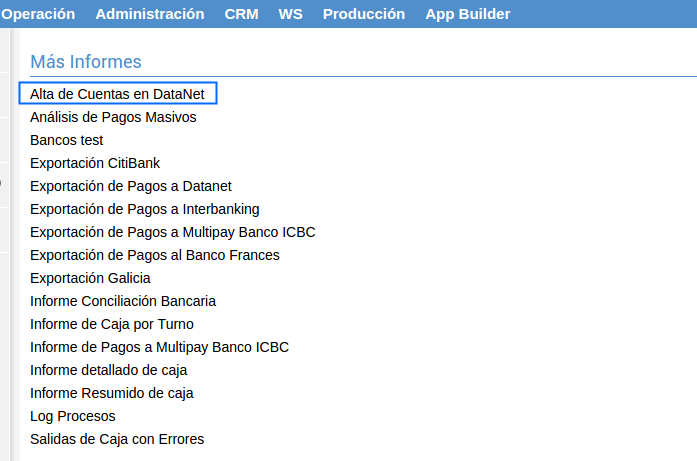This screenshot has width=697, height=461.
Task: Open the Administración menu
Action: 150,14
